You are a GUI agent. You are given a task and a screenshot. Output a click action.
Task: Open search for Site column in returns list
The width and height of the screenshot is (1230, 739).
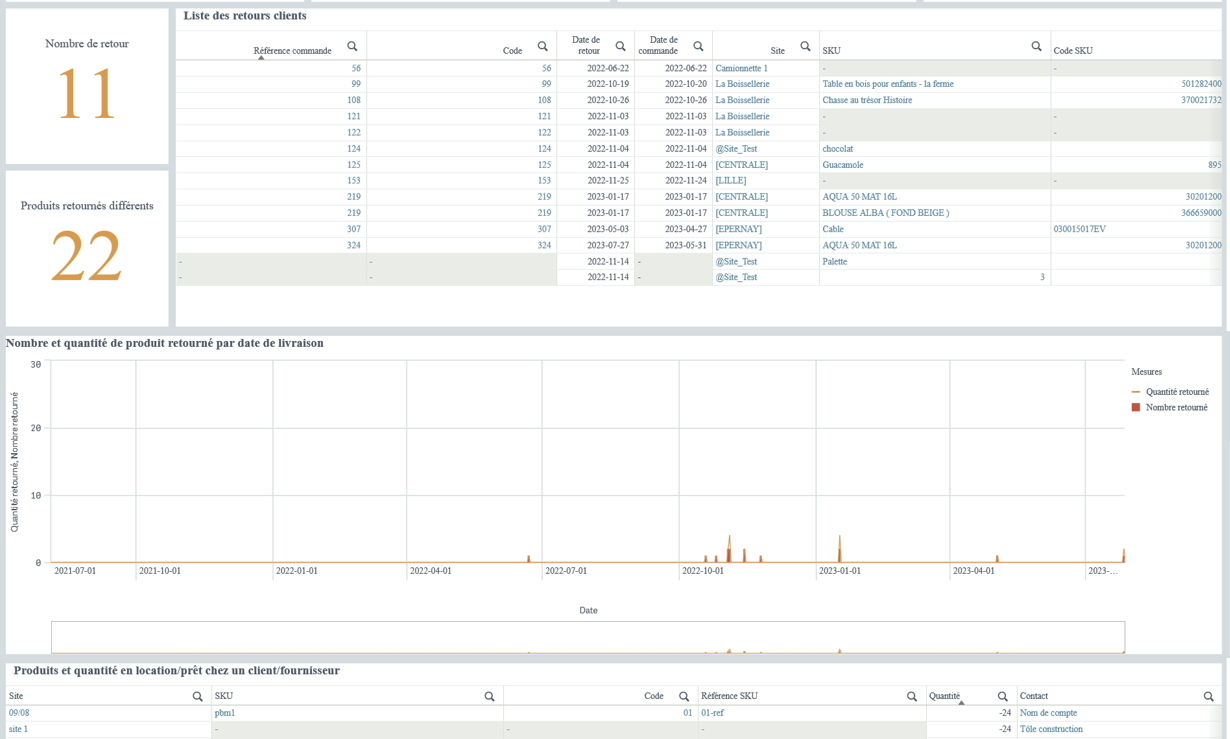tap(805, 46)
